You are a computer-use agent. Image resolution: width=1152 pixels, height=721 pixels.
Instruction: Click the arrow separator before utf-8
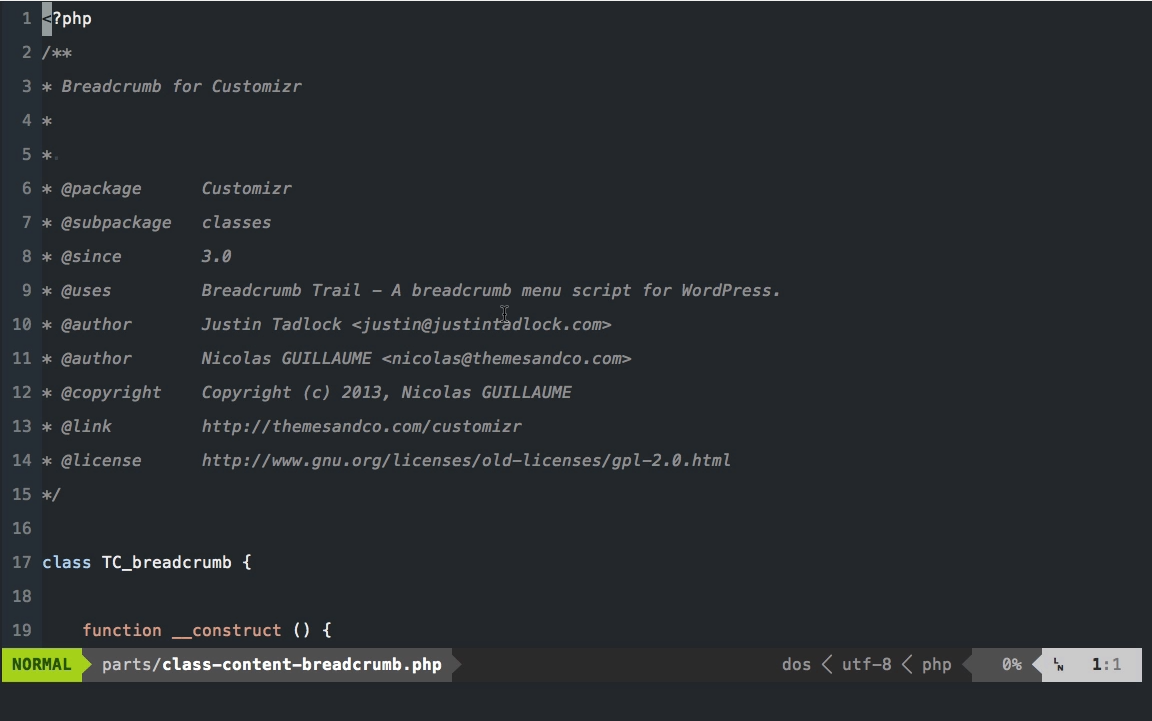pyautogui.click(x=827, y=664)
